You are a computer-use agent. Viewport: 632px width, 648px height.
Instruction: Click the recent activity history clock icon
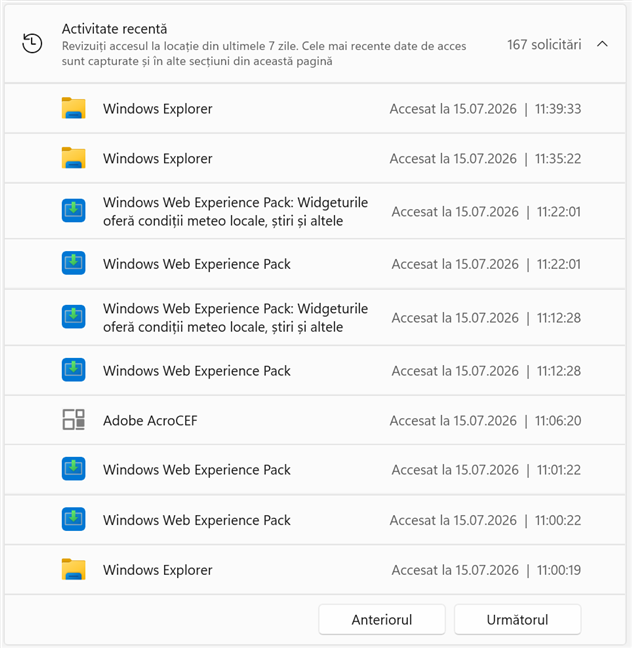tap(32, 43)
